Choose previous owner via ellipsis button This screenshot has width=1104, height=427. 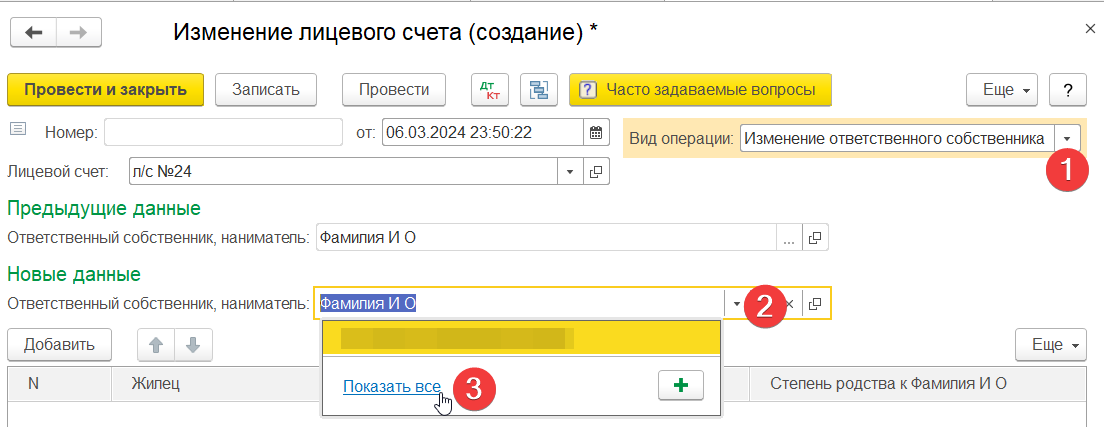[789, 238]
